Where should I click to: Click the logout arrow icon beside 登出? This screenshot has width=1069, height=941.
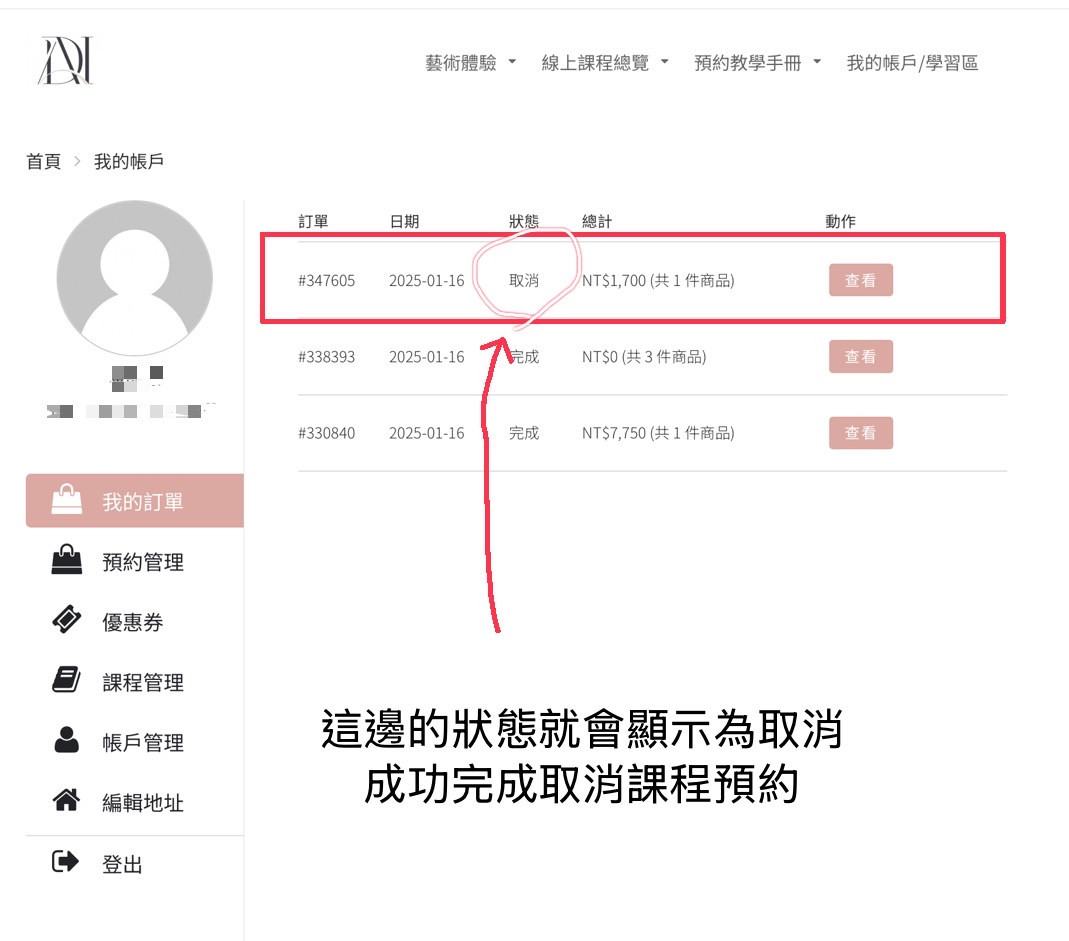tap(66, 862)
